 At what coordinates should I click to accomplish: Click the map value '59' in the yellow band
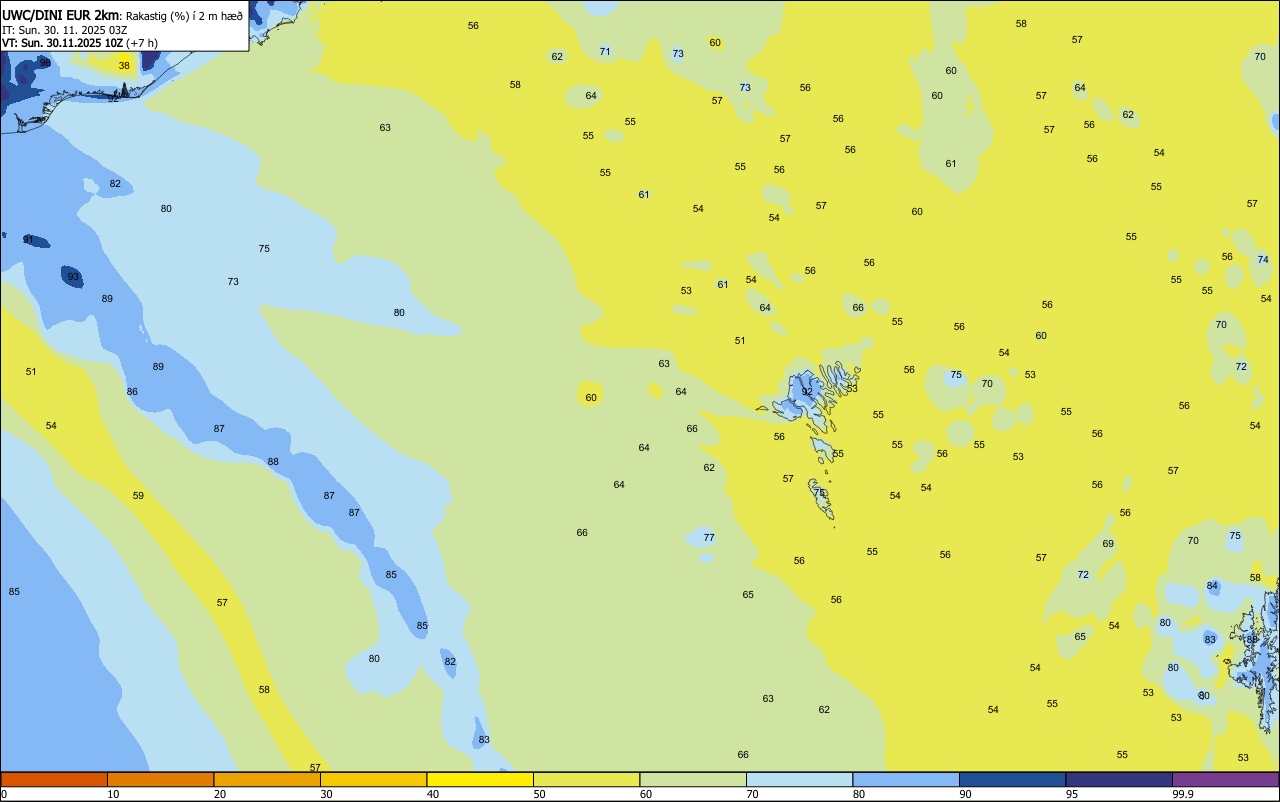138,496
